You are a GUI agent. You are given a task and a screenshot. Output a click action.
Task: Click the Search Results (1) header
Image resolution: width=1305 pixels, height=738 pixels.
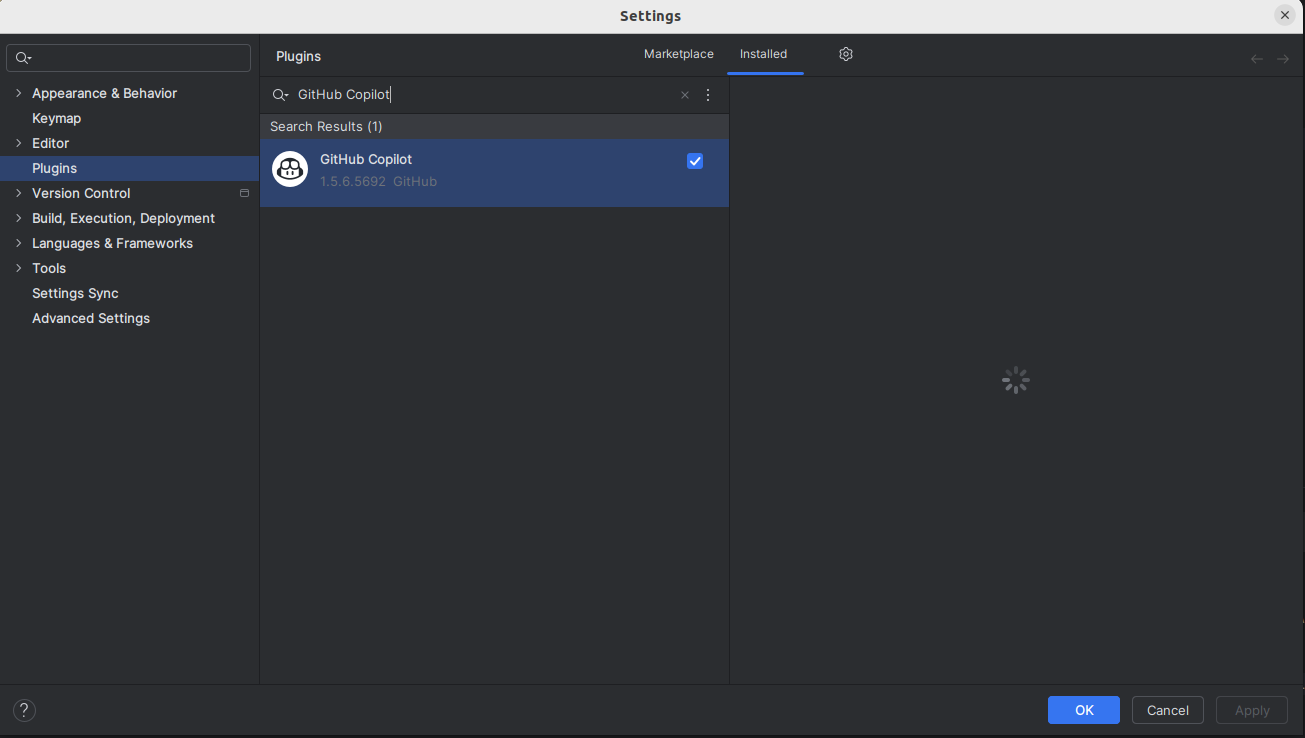point(326,126)
